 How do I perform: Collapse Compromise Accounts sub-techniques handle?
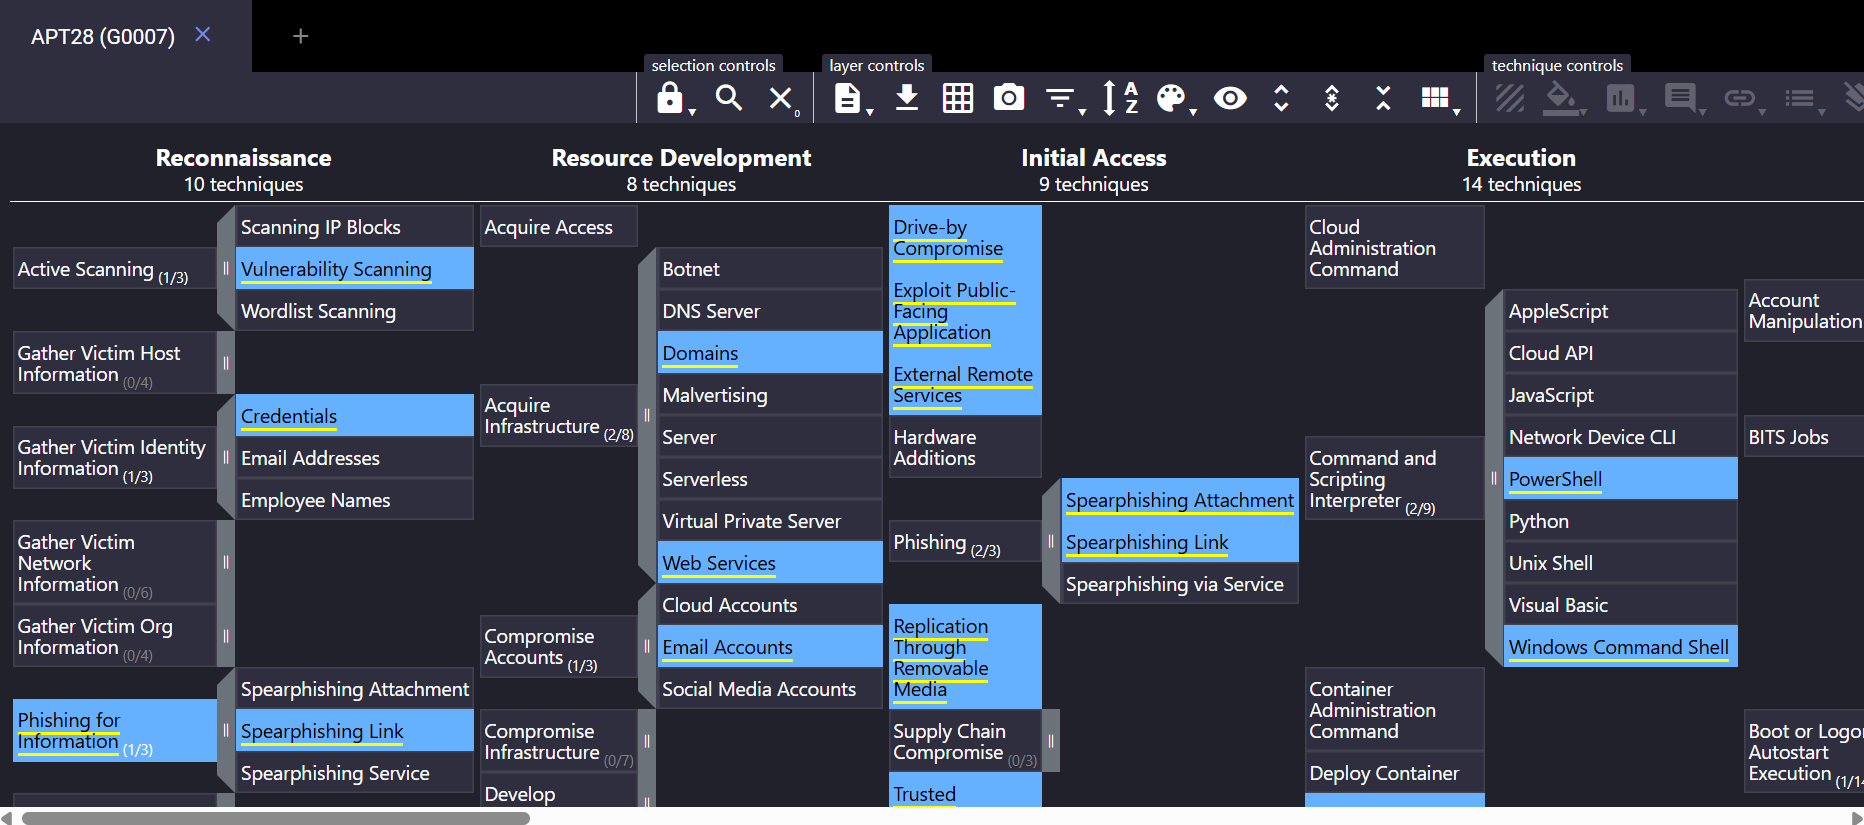click(x=647, y=646)
